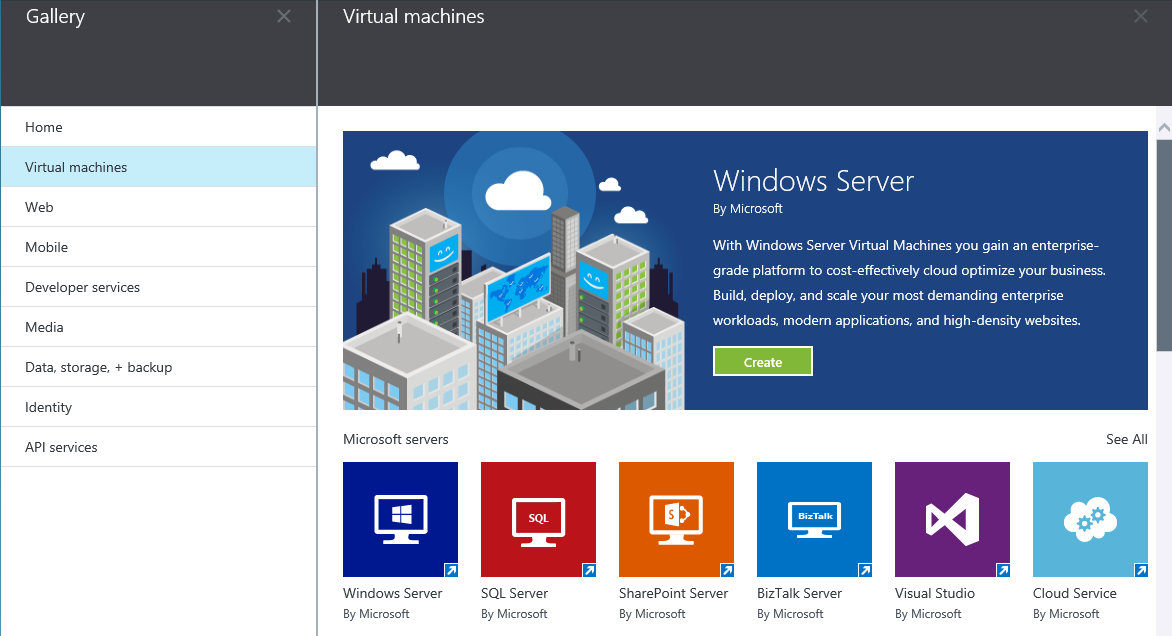Open the Data, storage, + backup category
1172x636 pixels.
(x=94, y=366)
